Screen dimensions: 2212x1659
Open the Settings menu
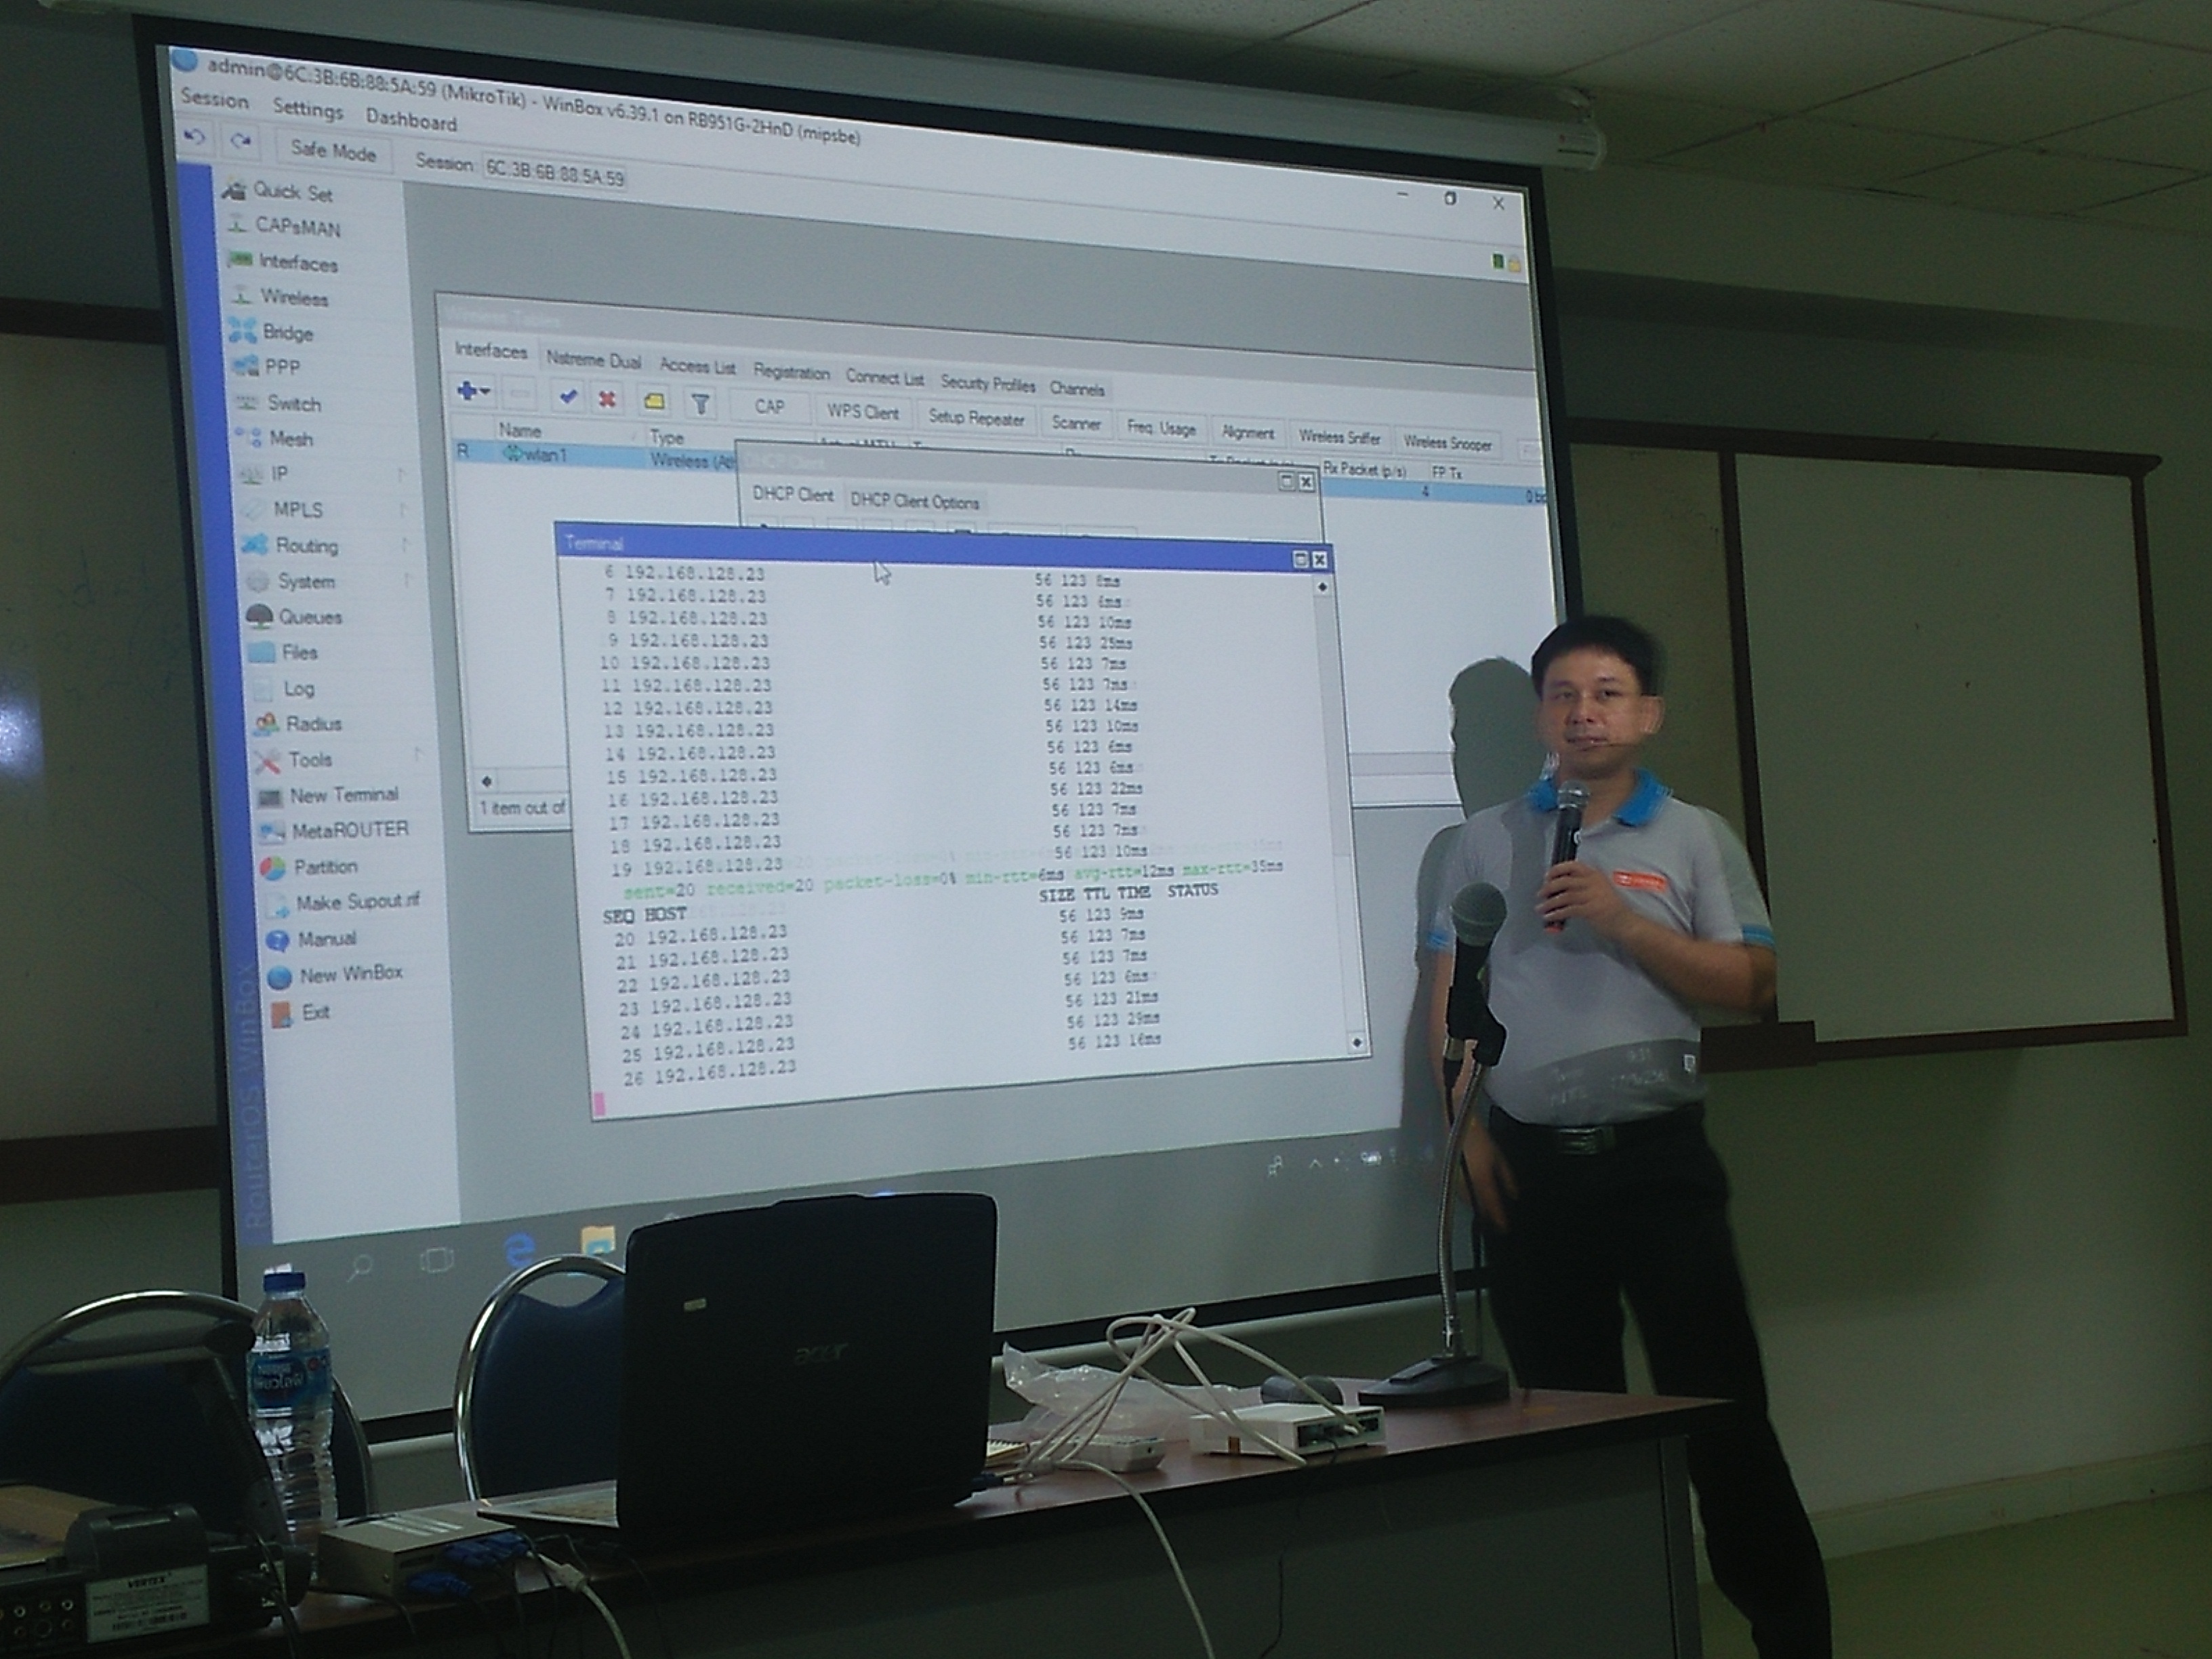click(x=307, y=109)
